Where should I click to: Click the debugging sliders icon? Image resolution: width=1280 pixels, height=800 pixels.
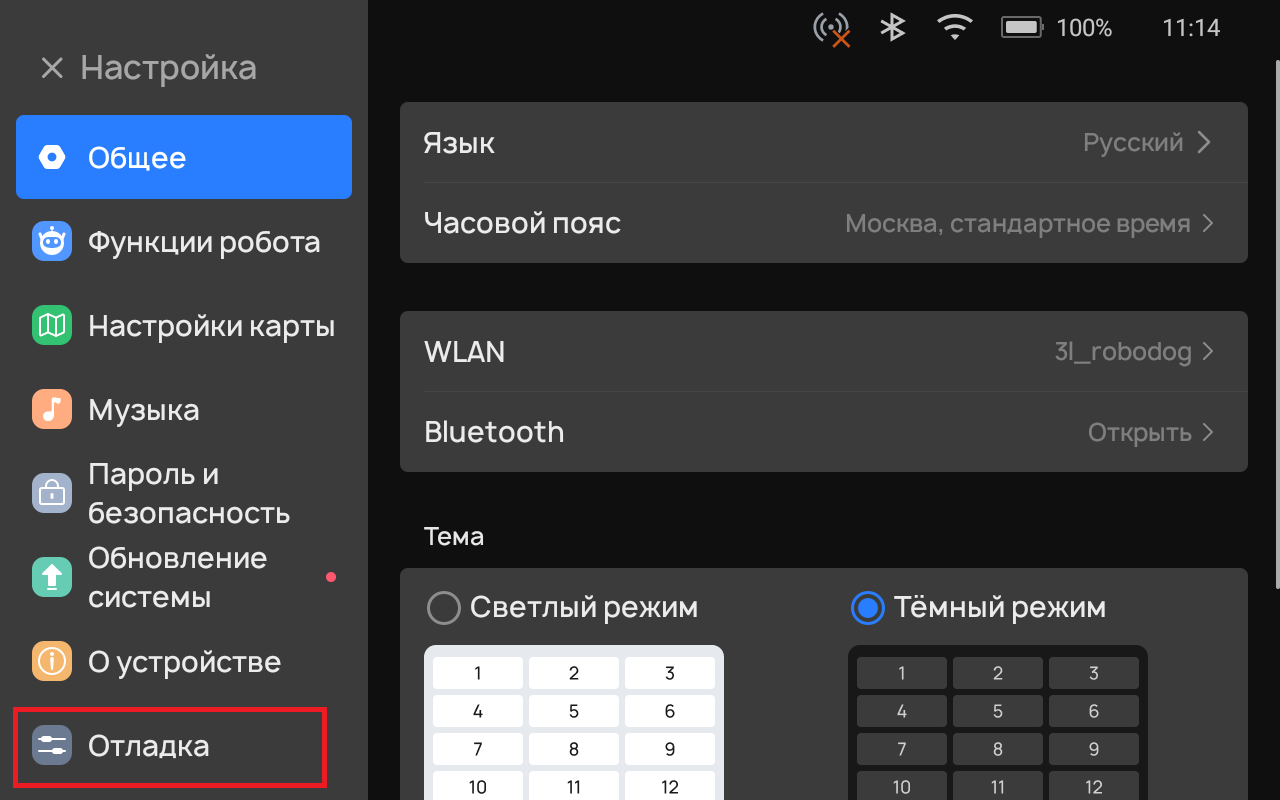click(x=51, y=746)
